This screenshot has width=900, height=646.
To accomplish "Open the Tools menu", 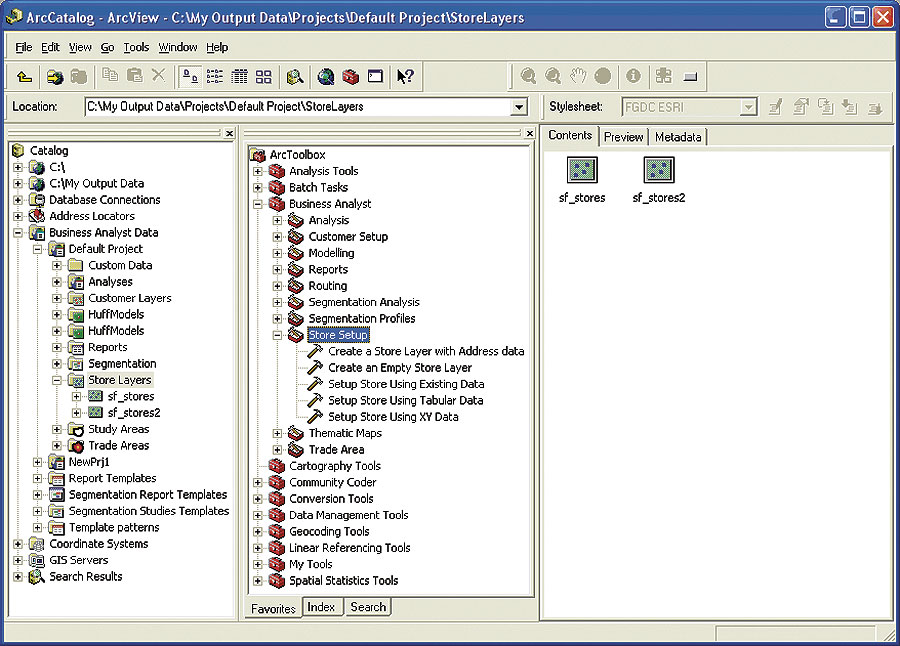I will tap(136, 47).
